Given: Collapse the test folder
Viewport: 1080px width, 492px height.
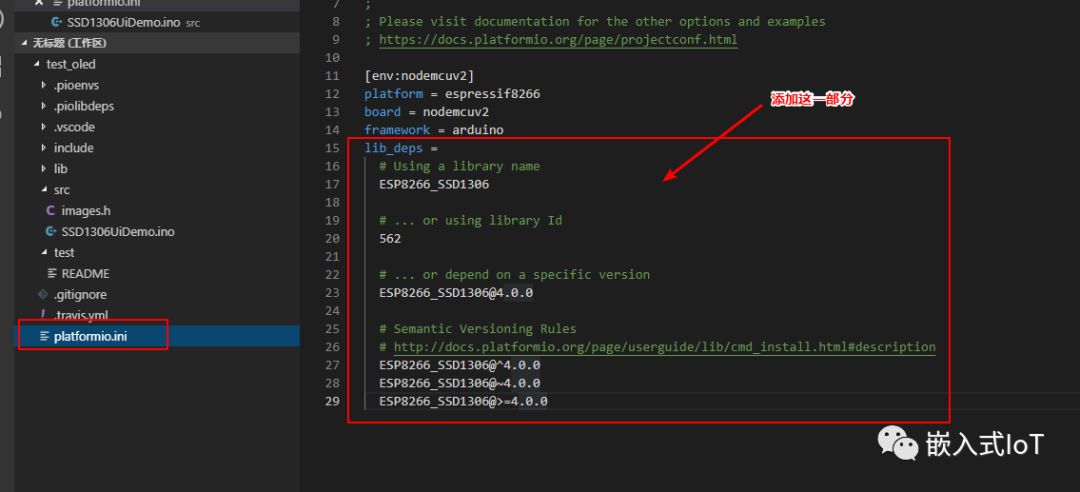Looking at the screenshot, I should [x=43, y=253].
